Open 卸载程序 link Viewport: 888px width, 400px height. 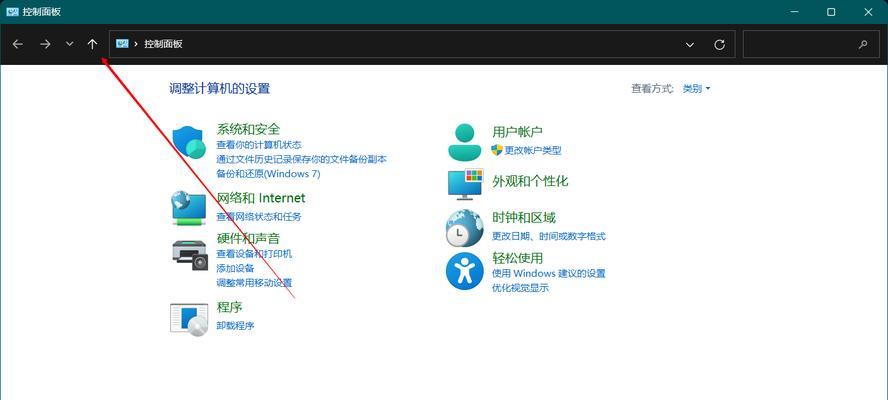pyautogui.click(x=236, y=326)
